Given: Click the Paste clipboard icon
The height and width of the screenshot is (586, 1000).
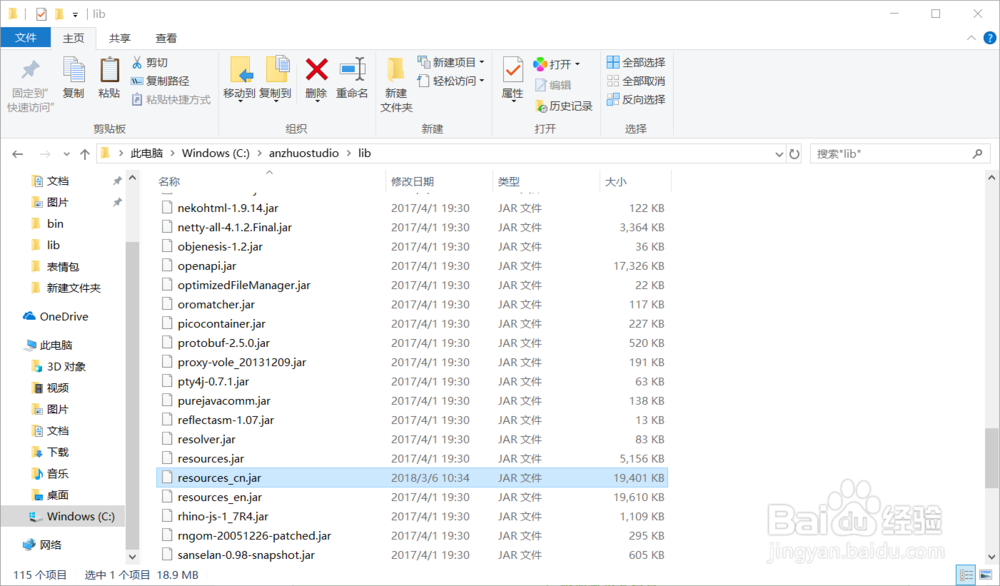Looking at the screenshot, I should [109, 70].
